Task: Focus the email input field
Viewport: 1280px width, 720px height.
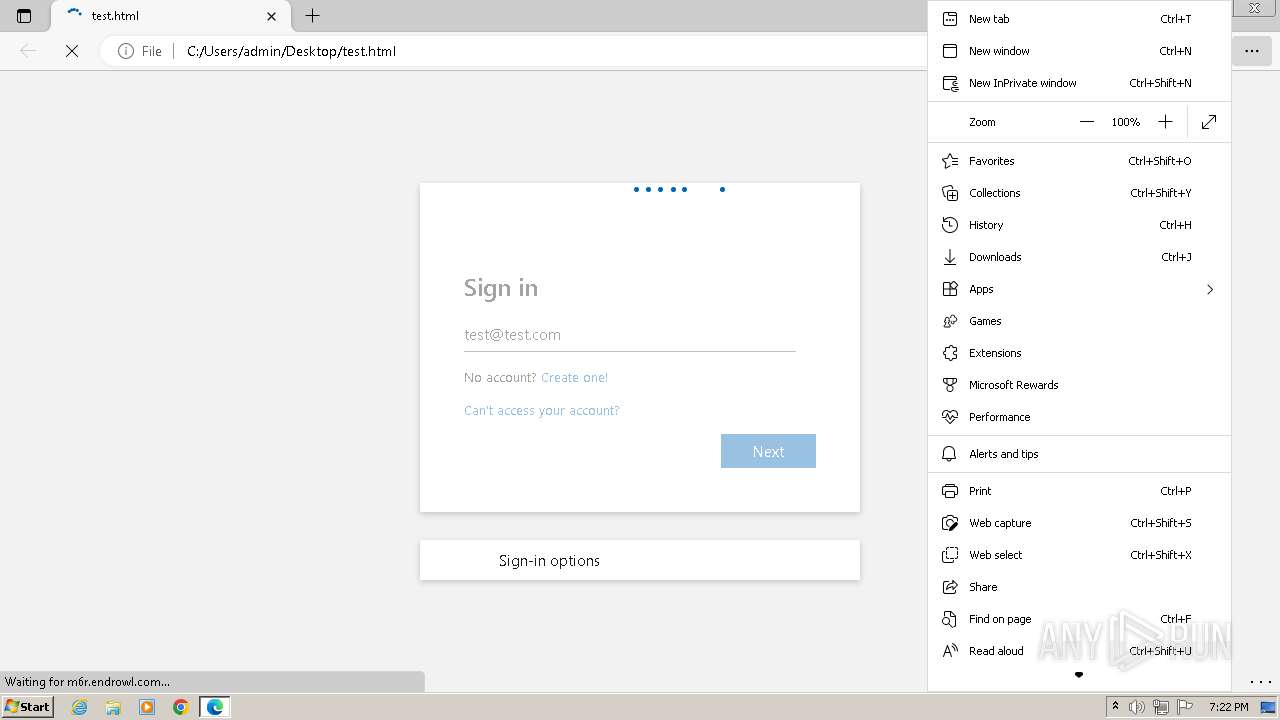Action: coord(629,335)
